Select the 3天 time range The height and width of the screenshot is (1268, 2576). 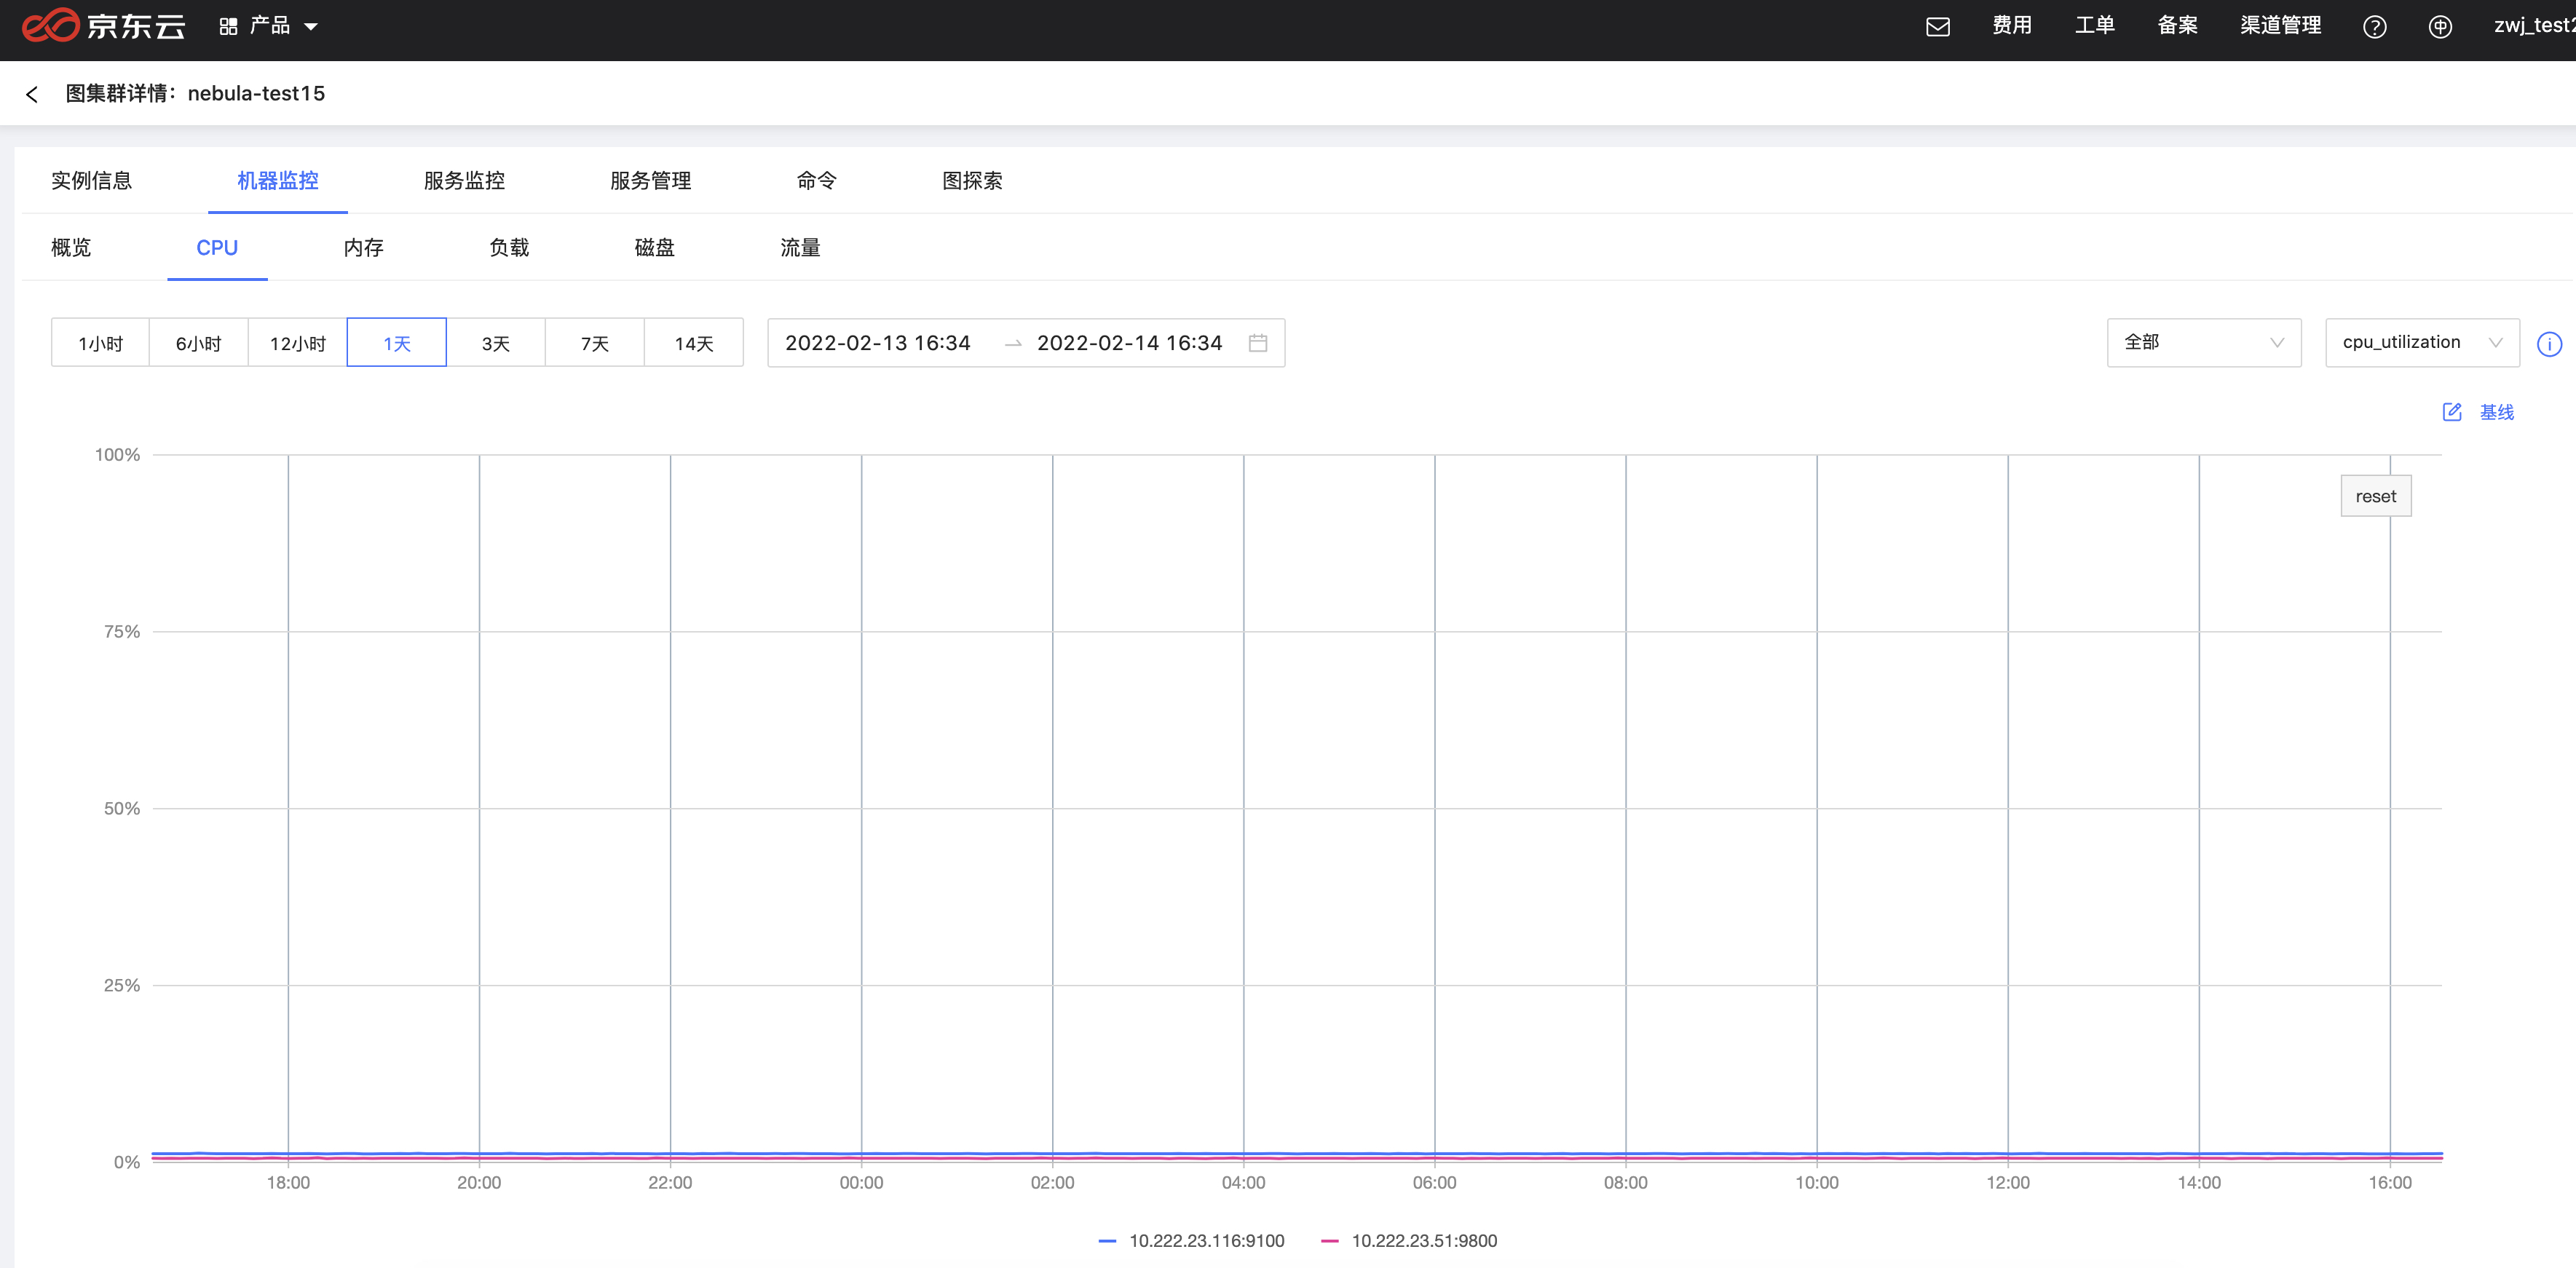[495, 343]
